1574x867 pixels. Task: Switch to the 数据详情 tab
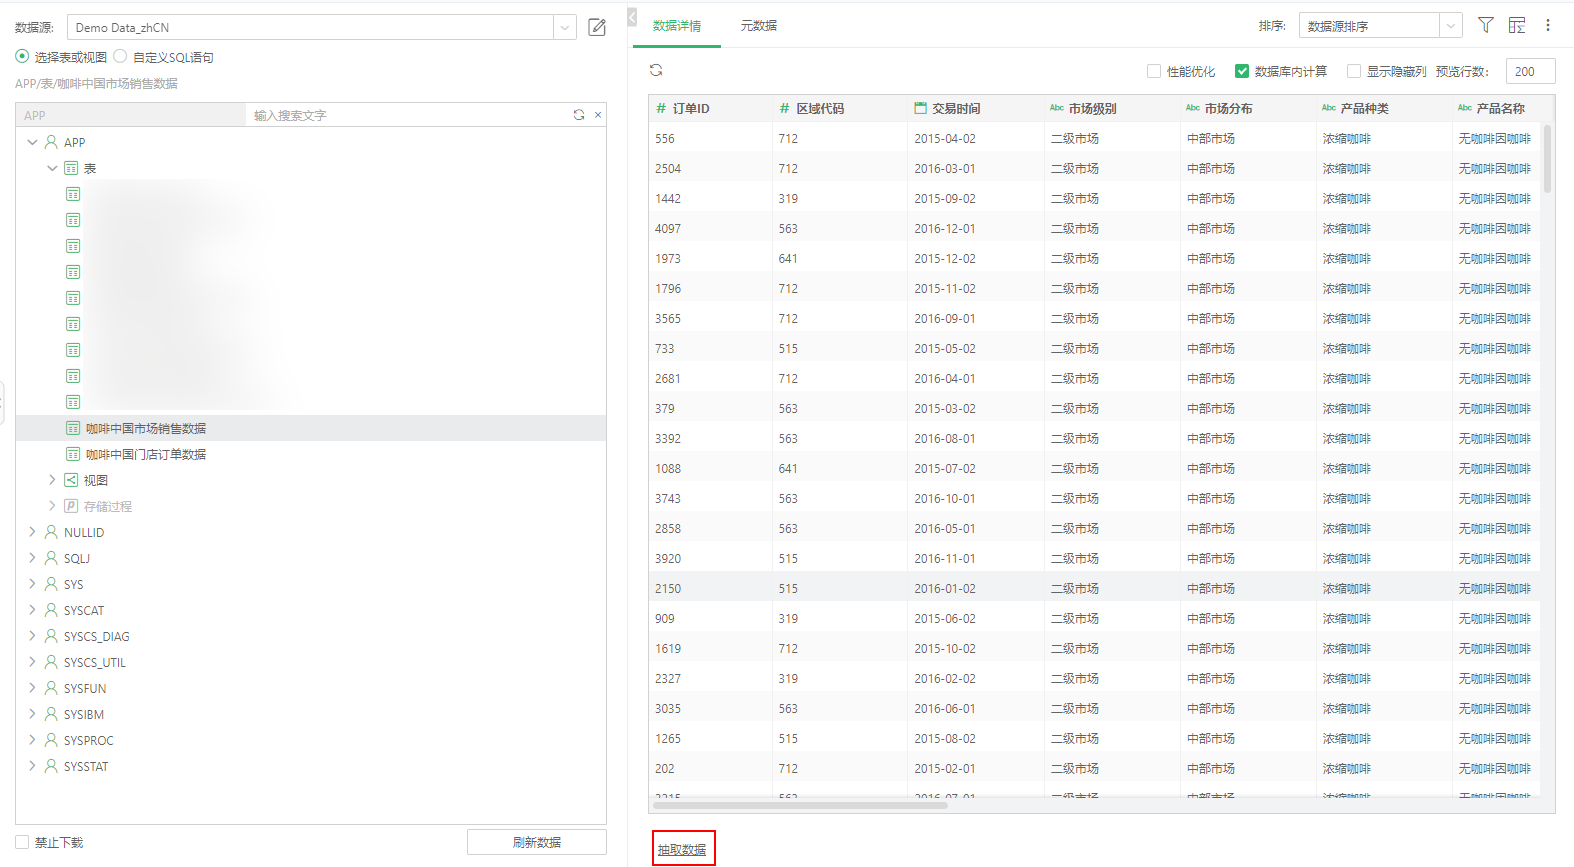click(x=677, y=26)
